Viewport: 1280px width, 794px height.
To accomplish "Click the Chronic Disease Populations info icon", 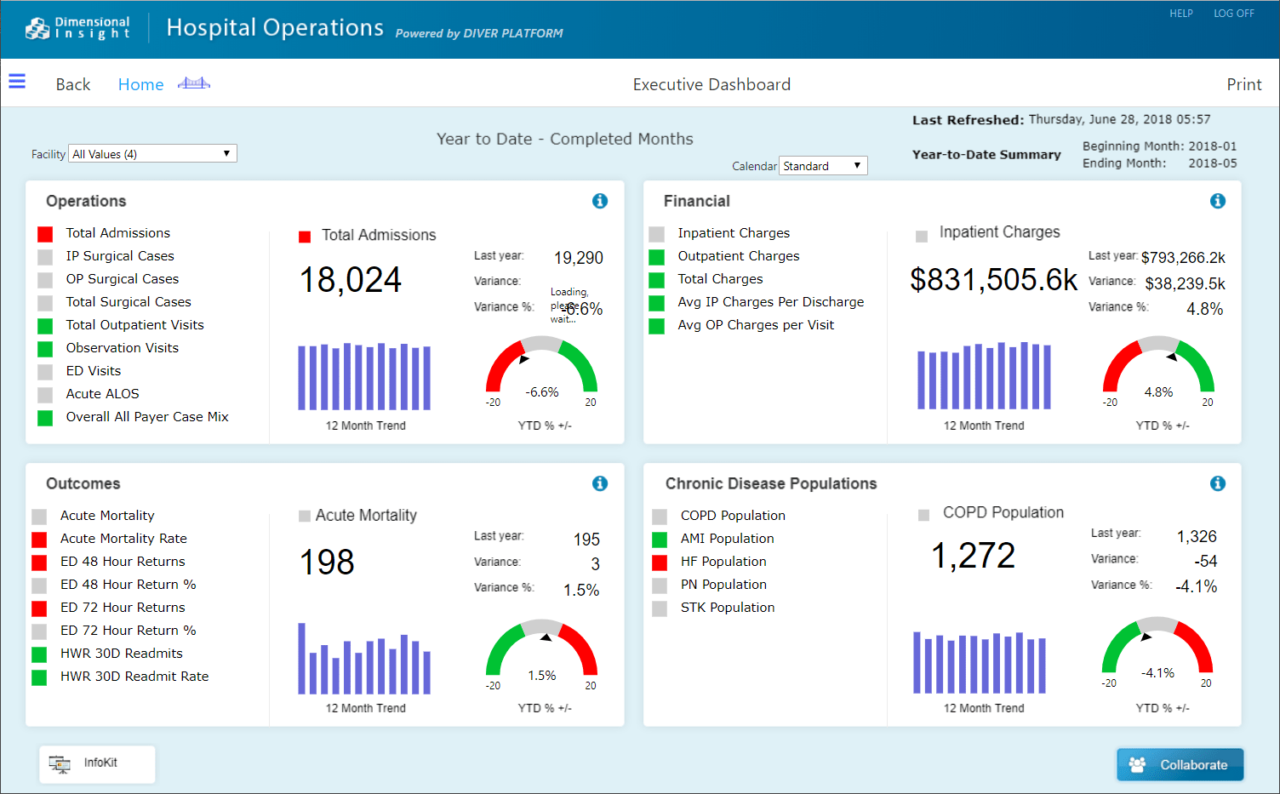I will click(x=1217, y=483).
